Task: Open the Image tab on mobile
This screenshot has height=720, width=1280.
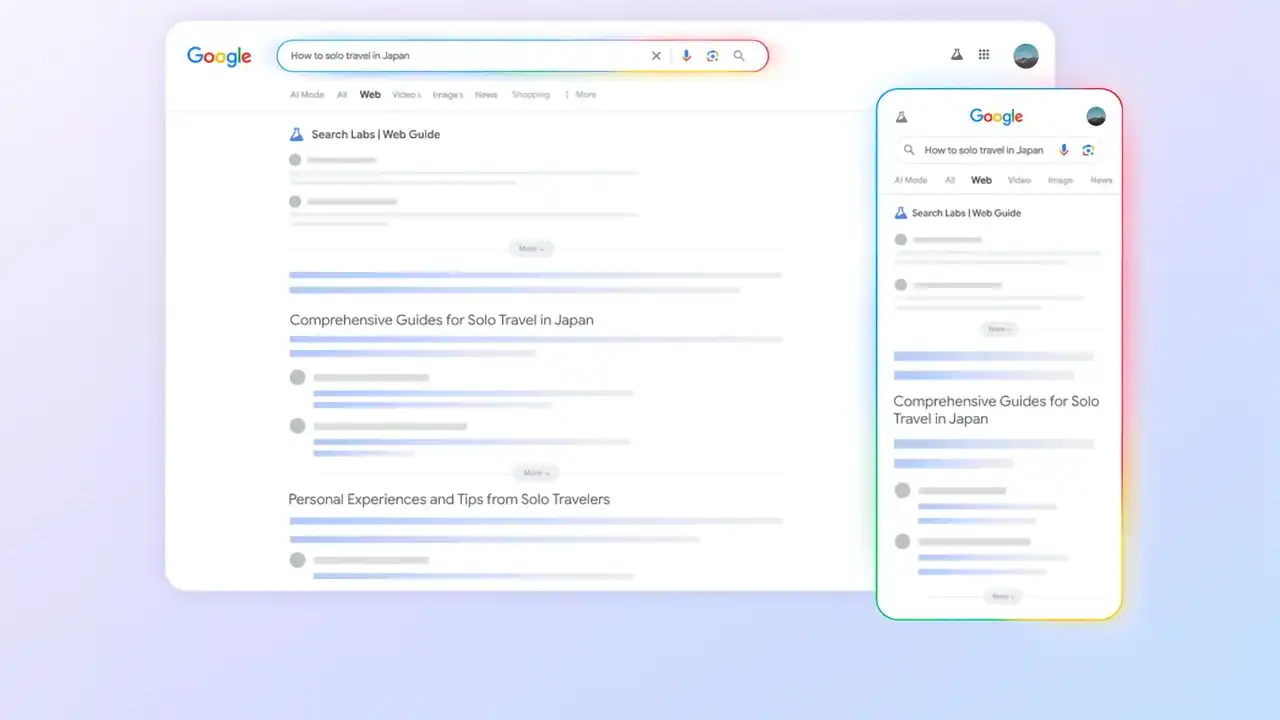Action: click(1060, 180)
